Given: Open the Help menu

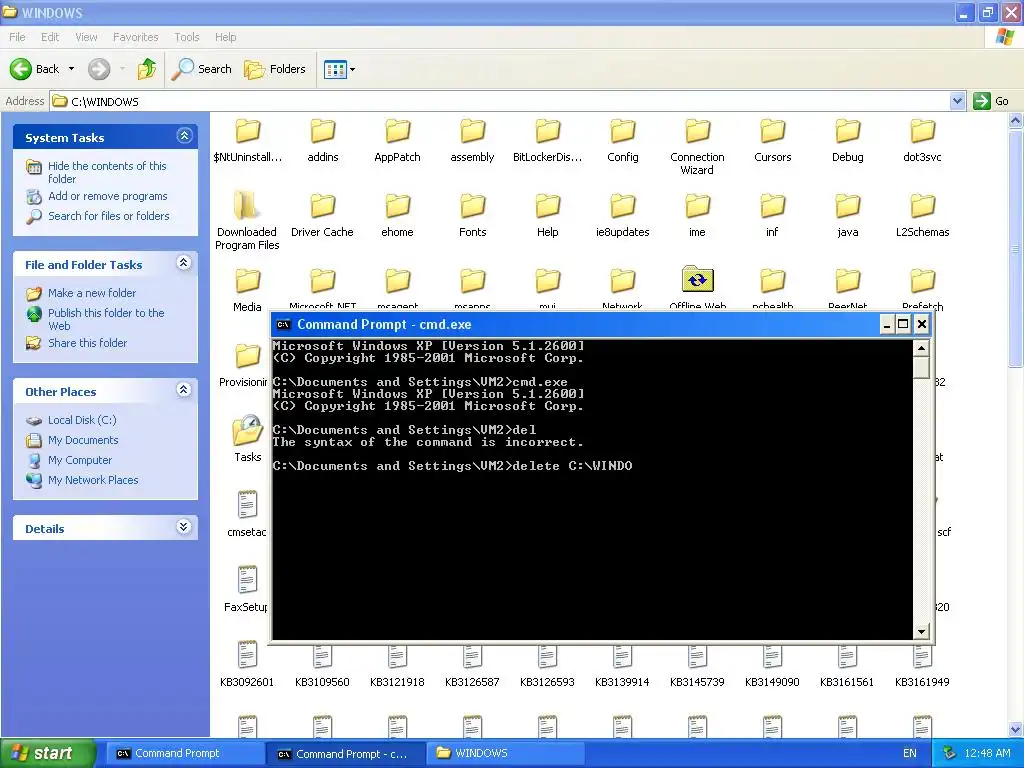Looking at the screenshot, I should pos(225,37).
